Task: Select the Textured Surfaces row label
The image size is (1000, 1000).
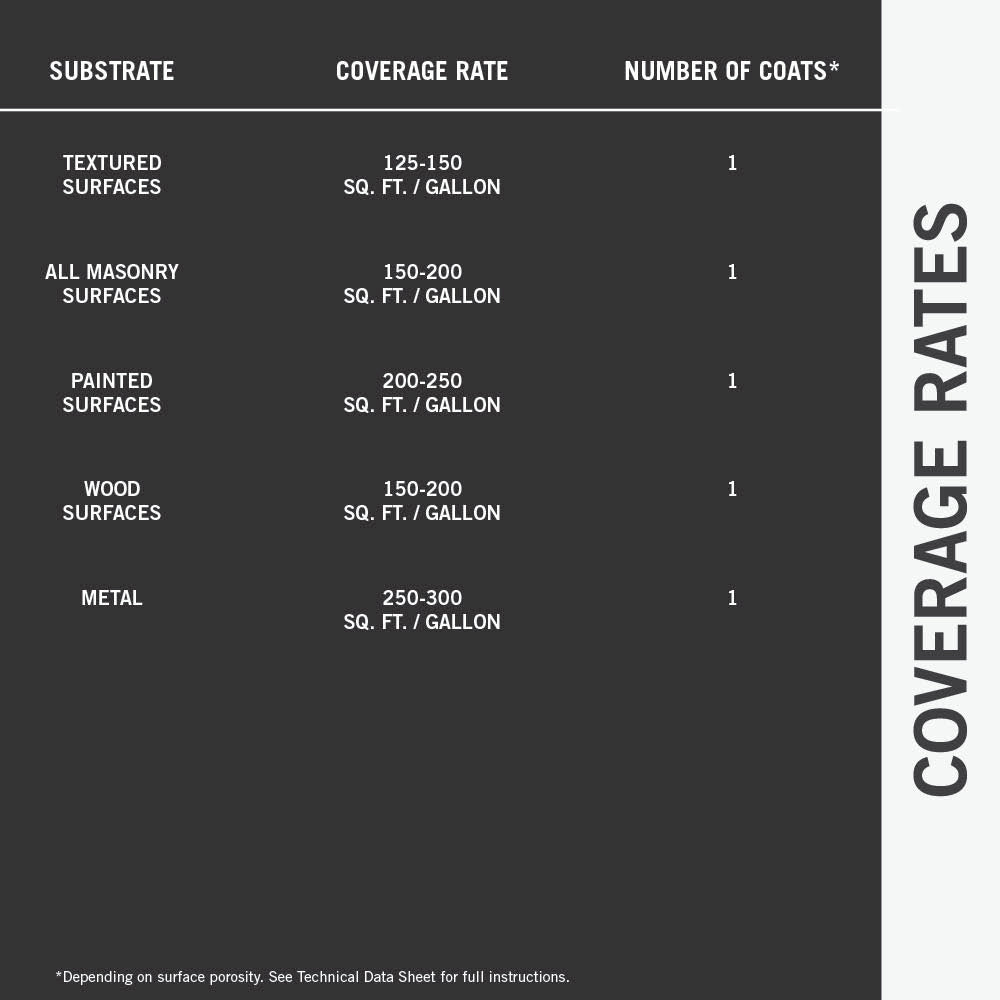Action: pos(112,175)
